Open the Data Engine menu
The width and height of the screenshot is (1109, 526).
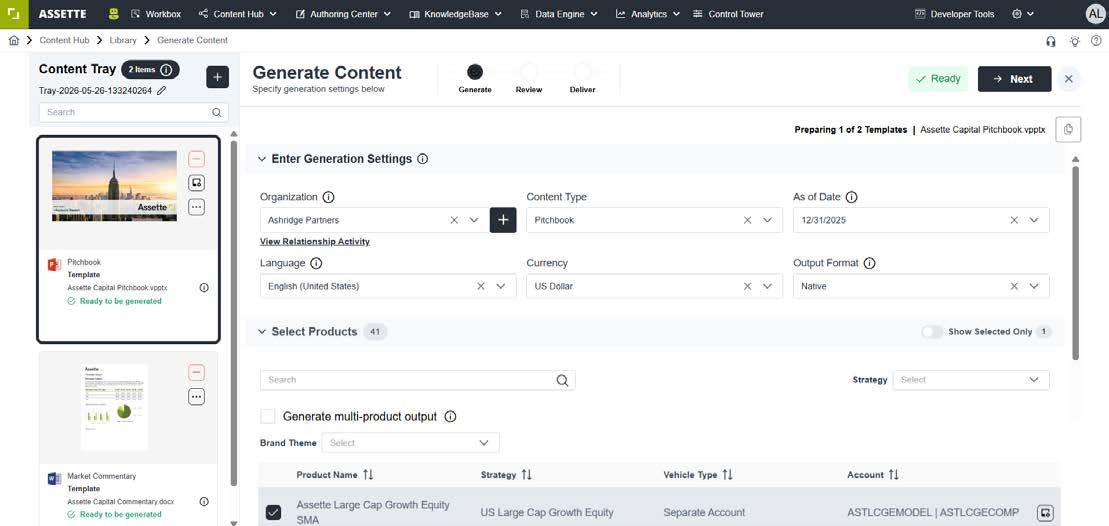tap(559, 13)
